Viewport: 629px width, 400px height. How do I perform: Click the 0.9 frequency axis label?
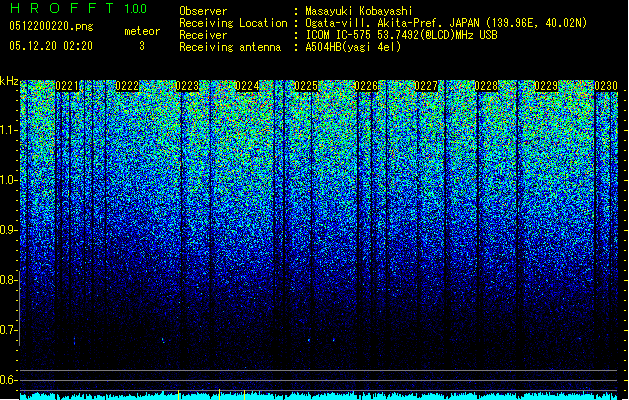(8, 230)
